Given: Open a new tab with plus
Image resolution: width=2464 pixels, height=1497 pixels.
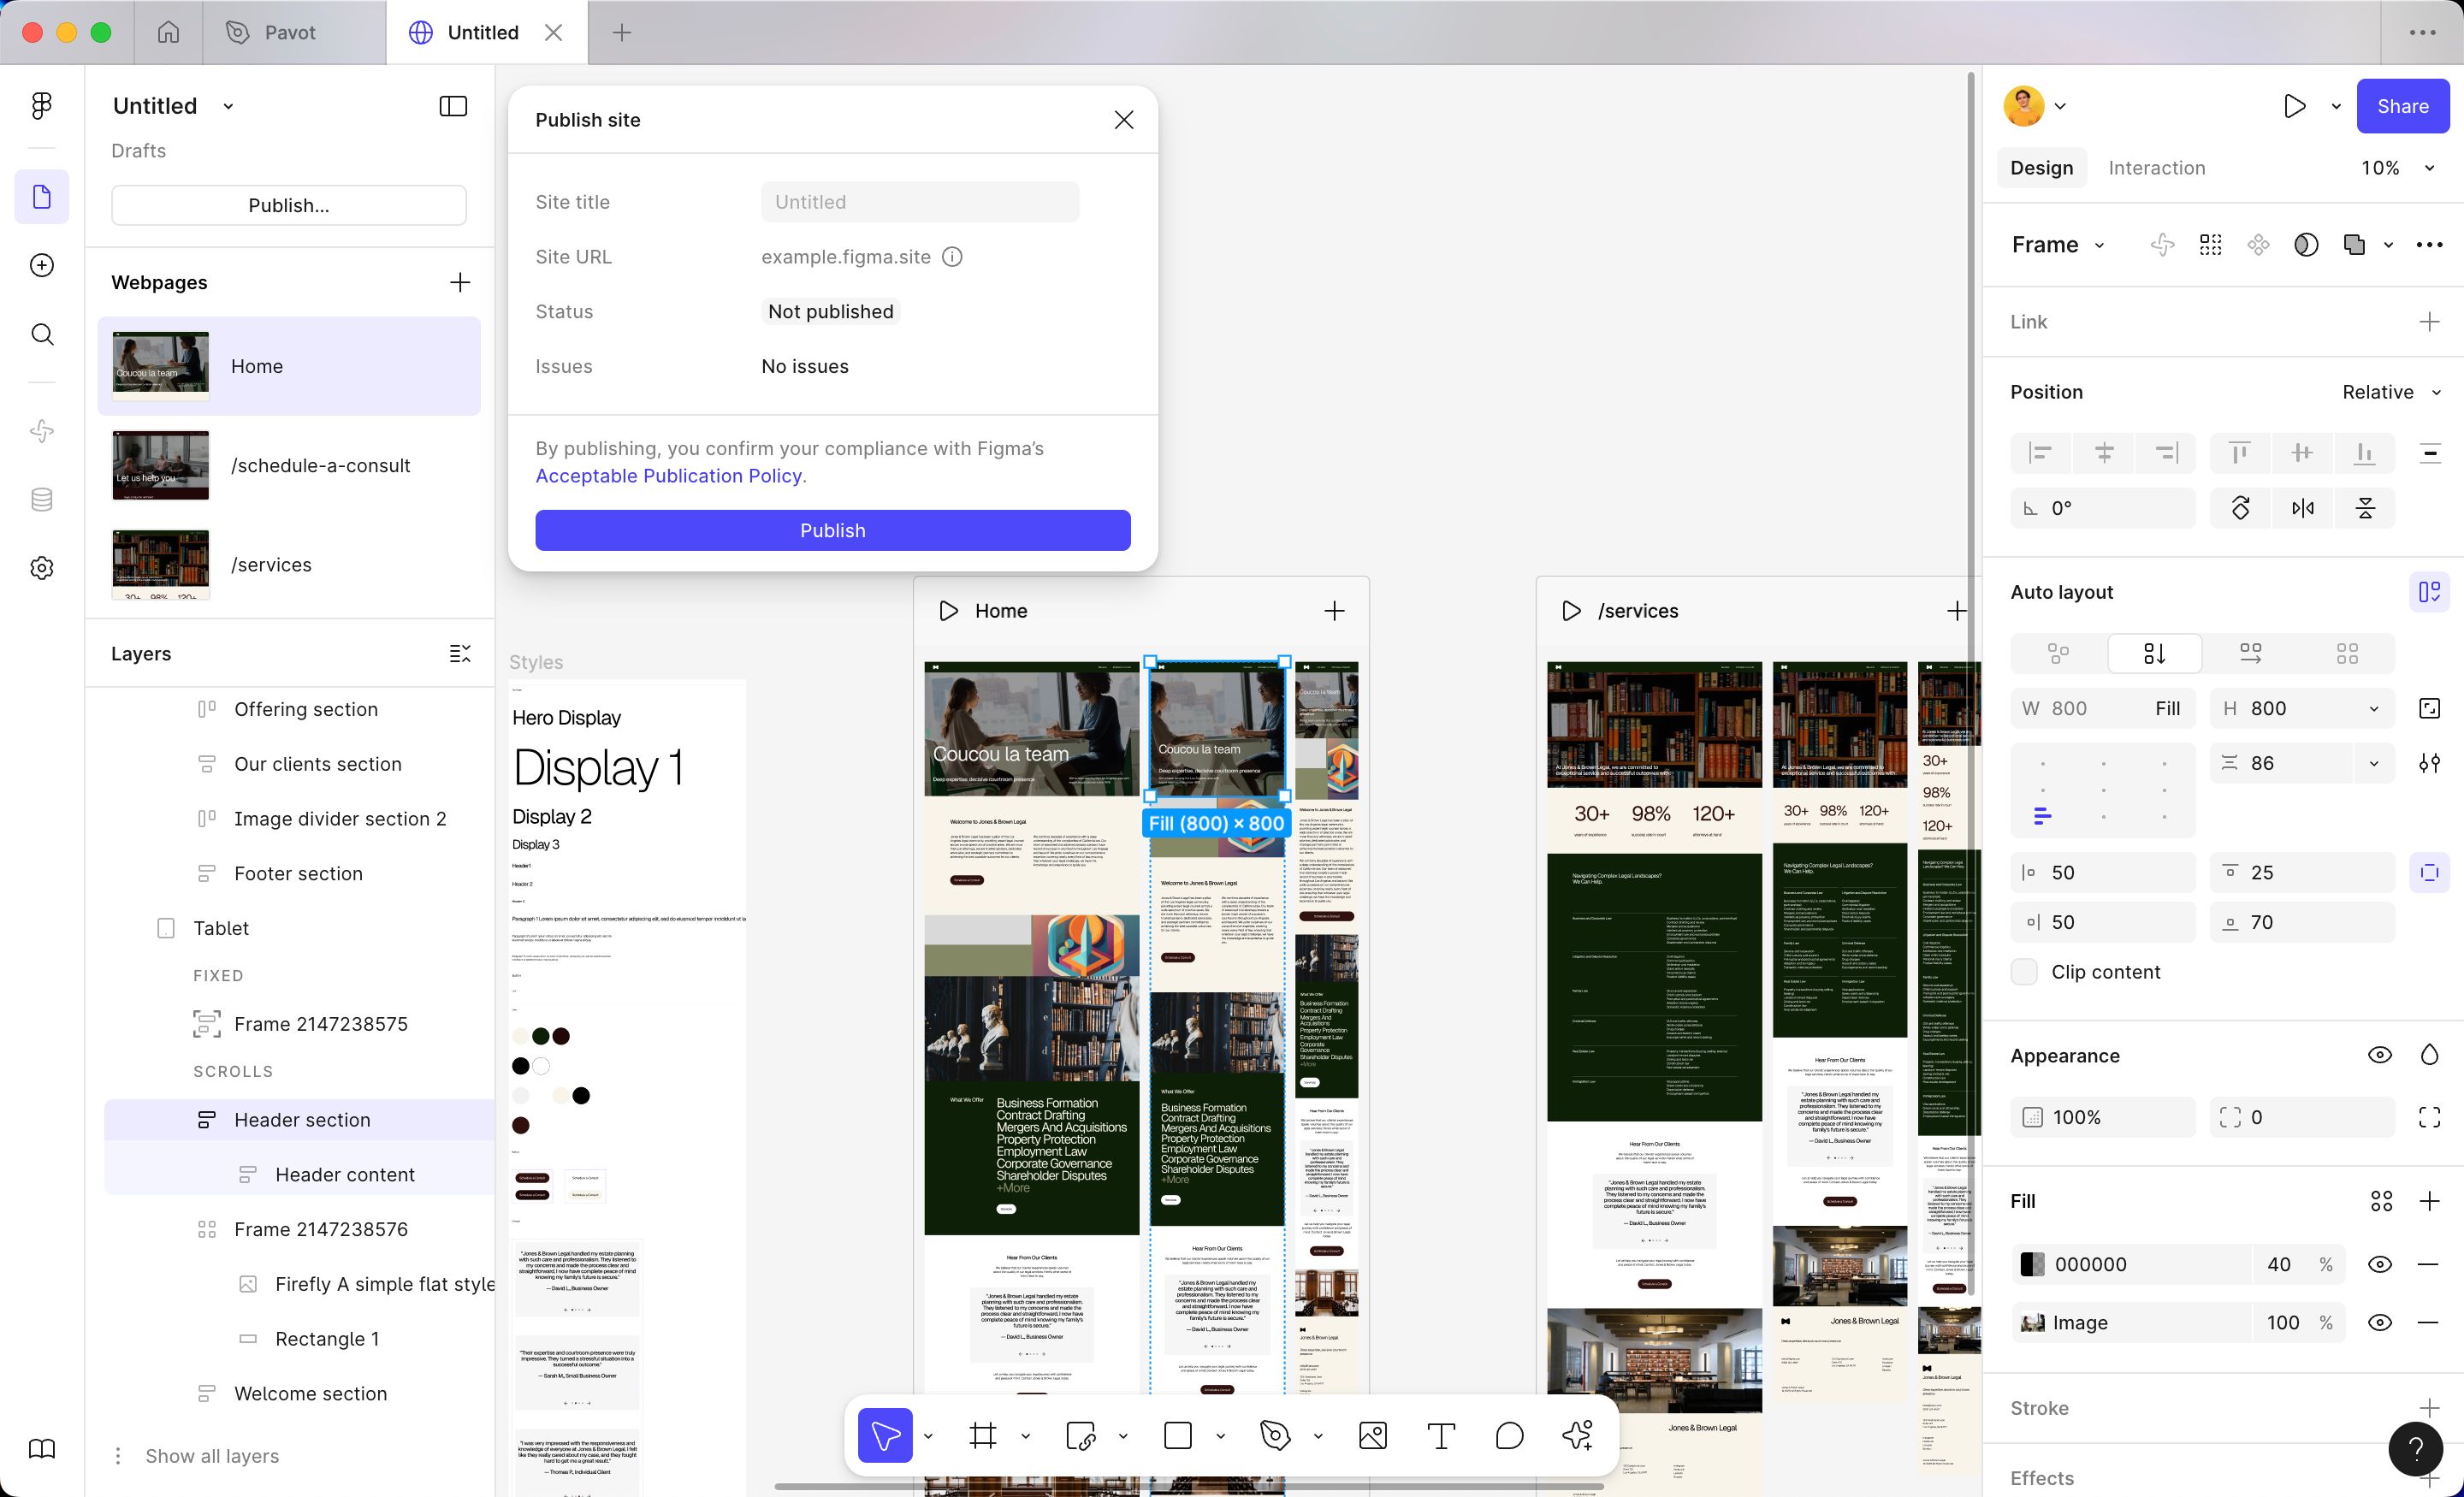Looking at the screenshot, I should tap(621, 32).
